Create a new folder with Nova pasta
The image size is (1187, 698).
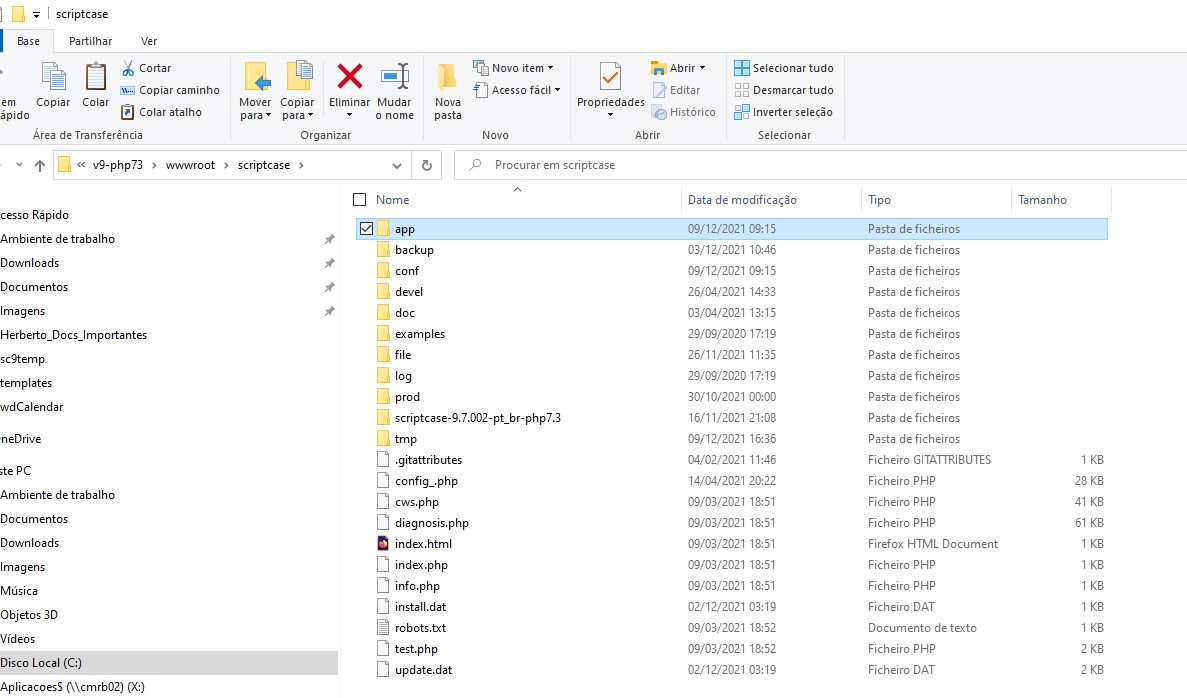447,91
